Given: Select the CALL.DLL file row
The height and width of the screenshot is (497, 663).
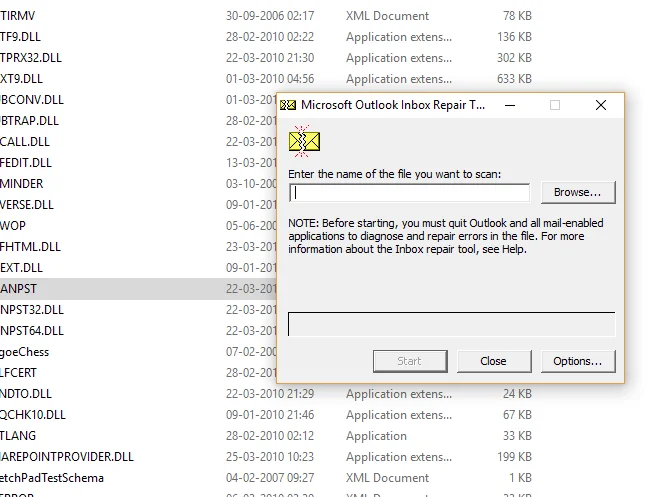Looking at the screenshot, I should 138,142.
